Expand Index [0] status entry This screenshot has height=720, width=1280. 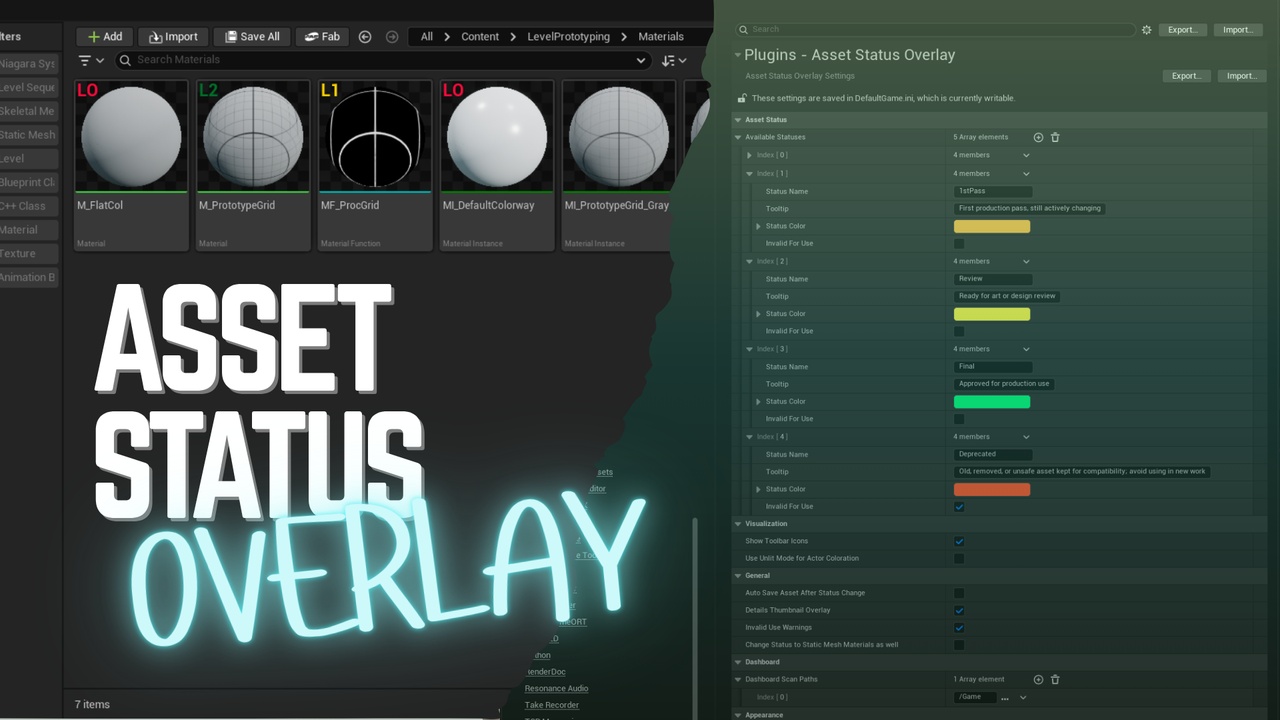pyautogui.click(x=750, y=156)
